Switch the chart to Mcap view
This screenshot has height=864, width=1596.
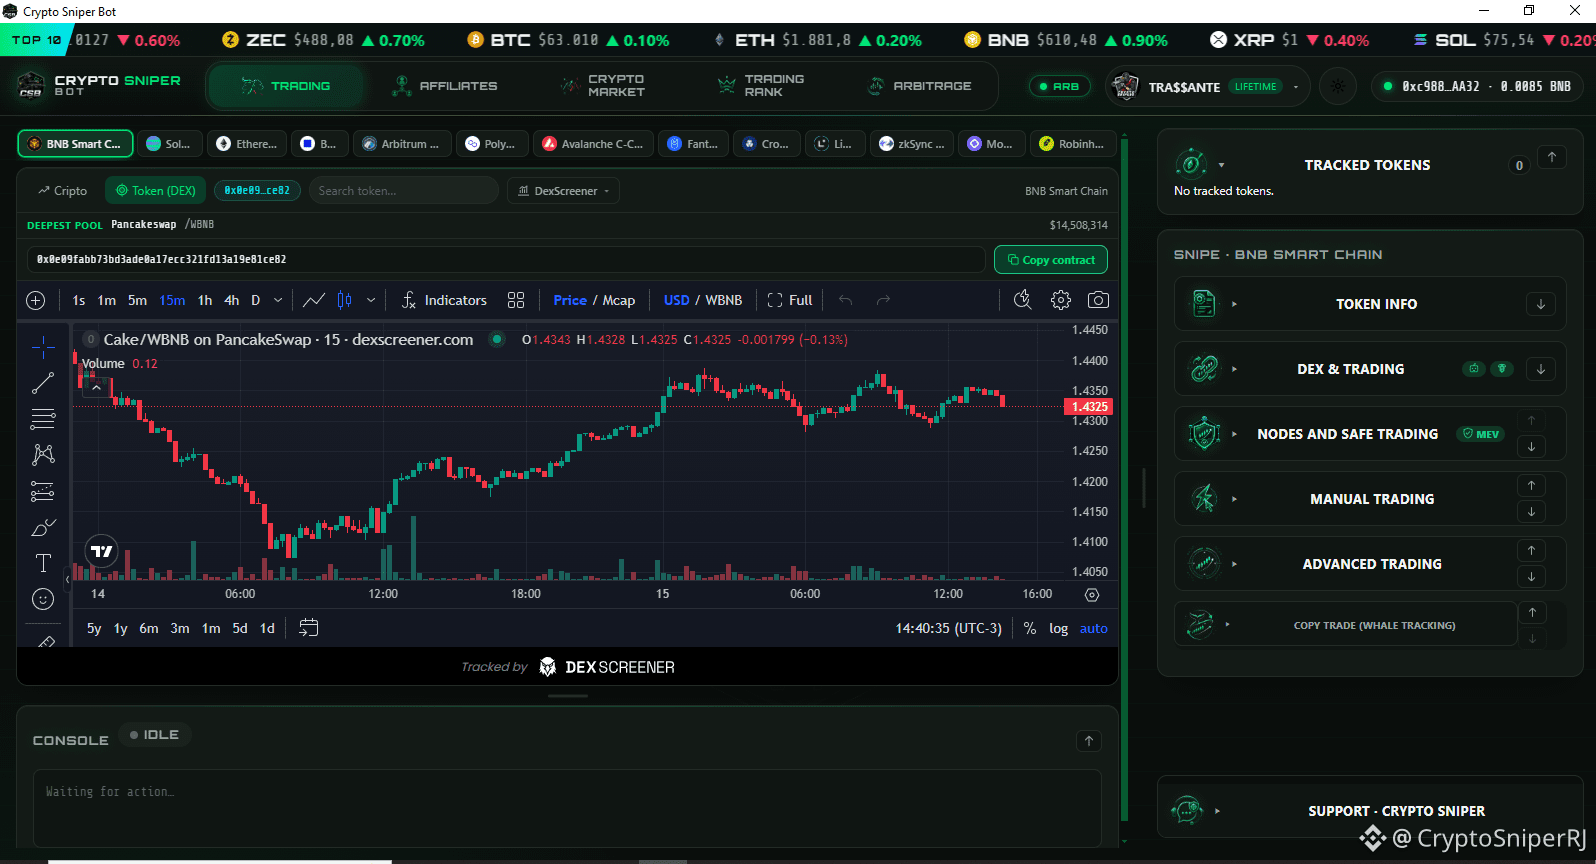[x=619, y=300]
